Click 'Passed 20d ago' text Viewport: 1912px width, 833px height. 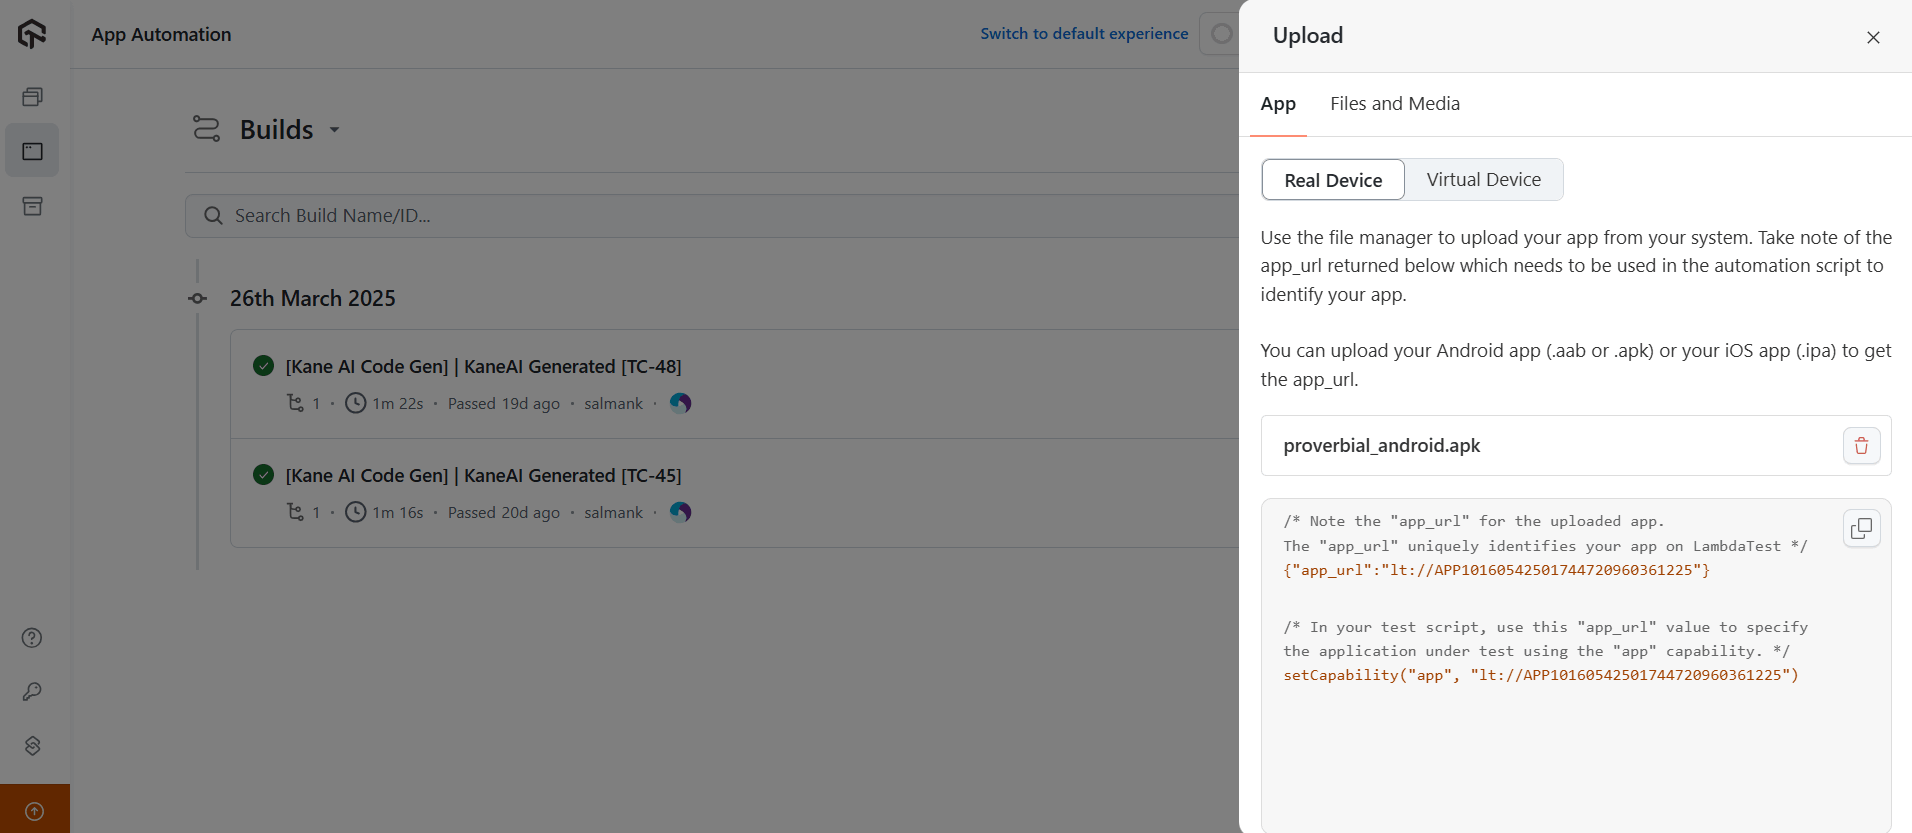[x=504, y=513]
